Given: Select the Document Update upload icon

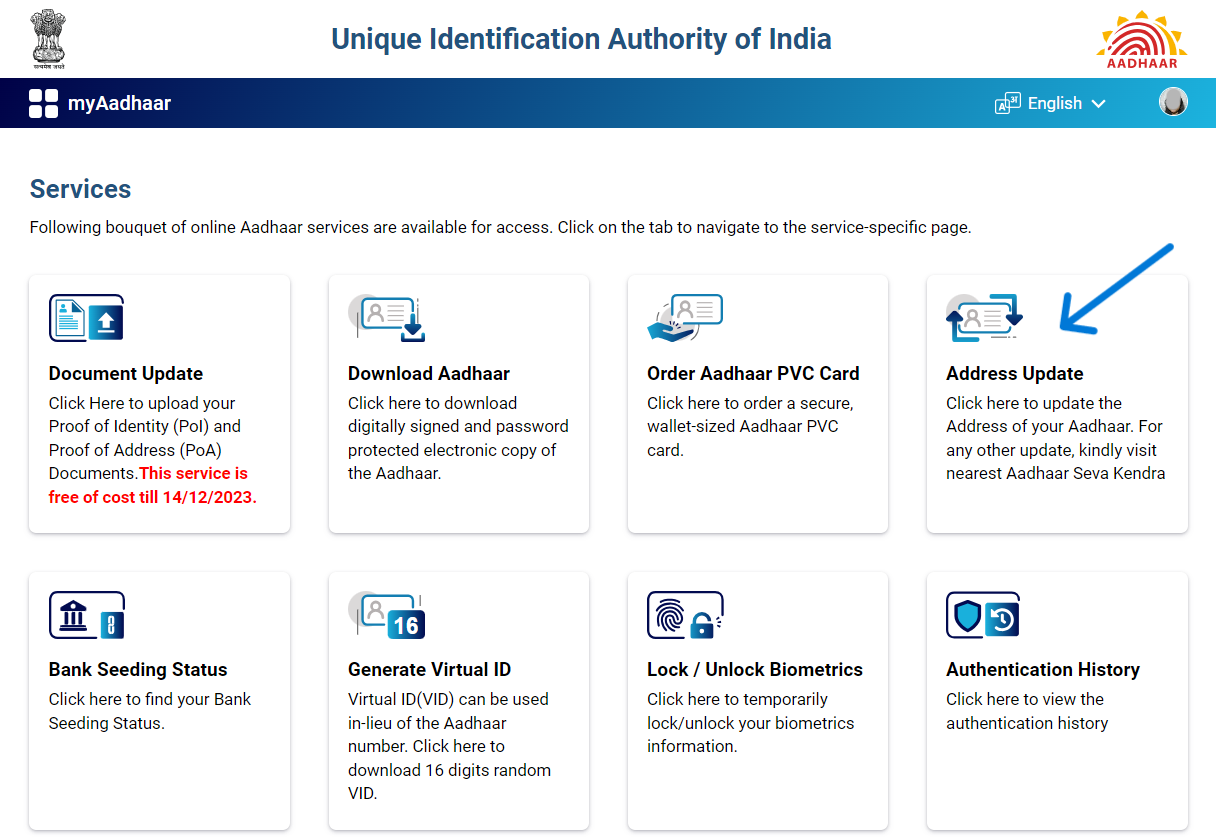Looking at the screenshot, I should point(86,318).
